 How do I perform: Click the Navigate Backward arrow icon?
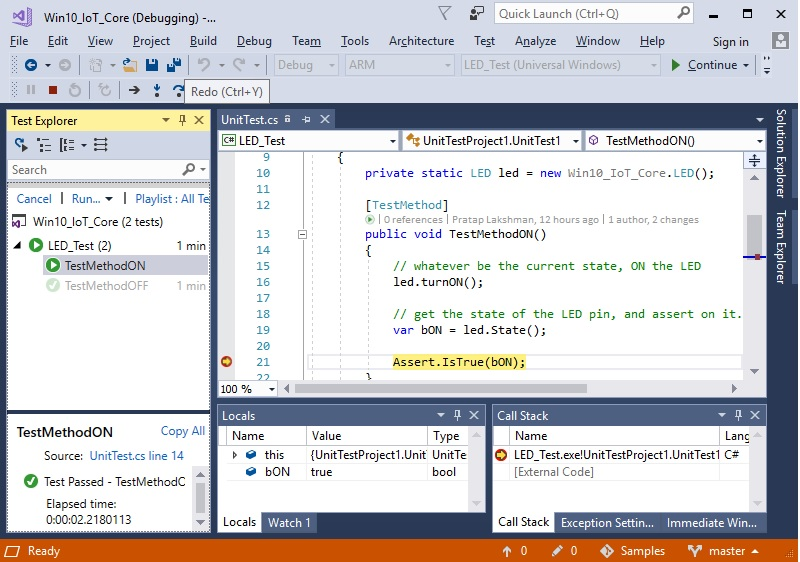coord(30,65)
